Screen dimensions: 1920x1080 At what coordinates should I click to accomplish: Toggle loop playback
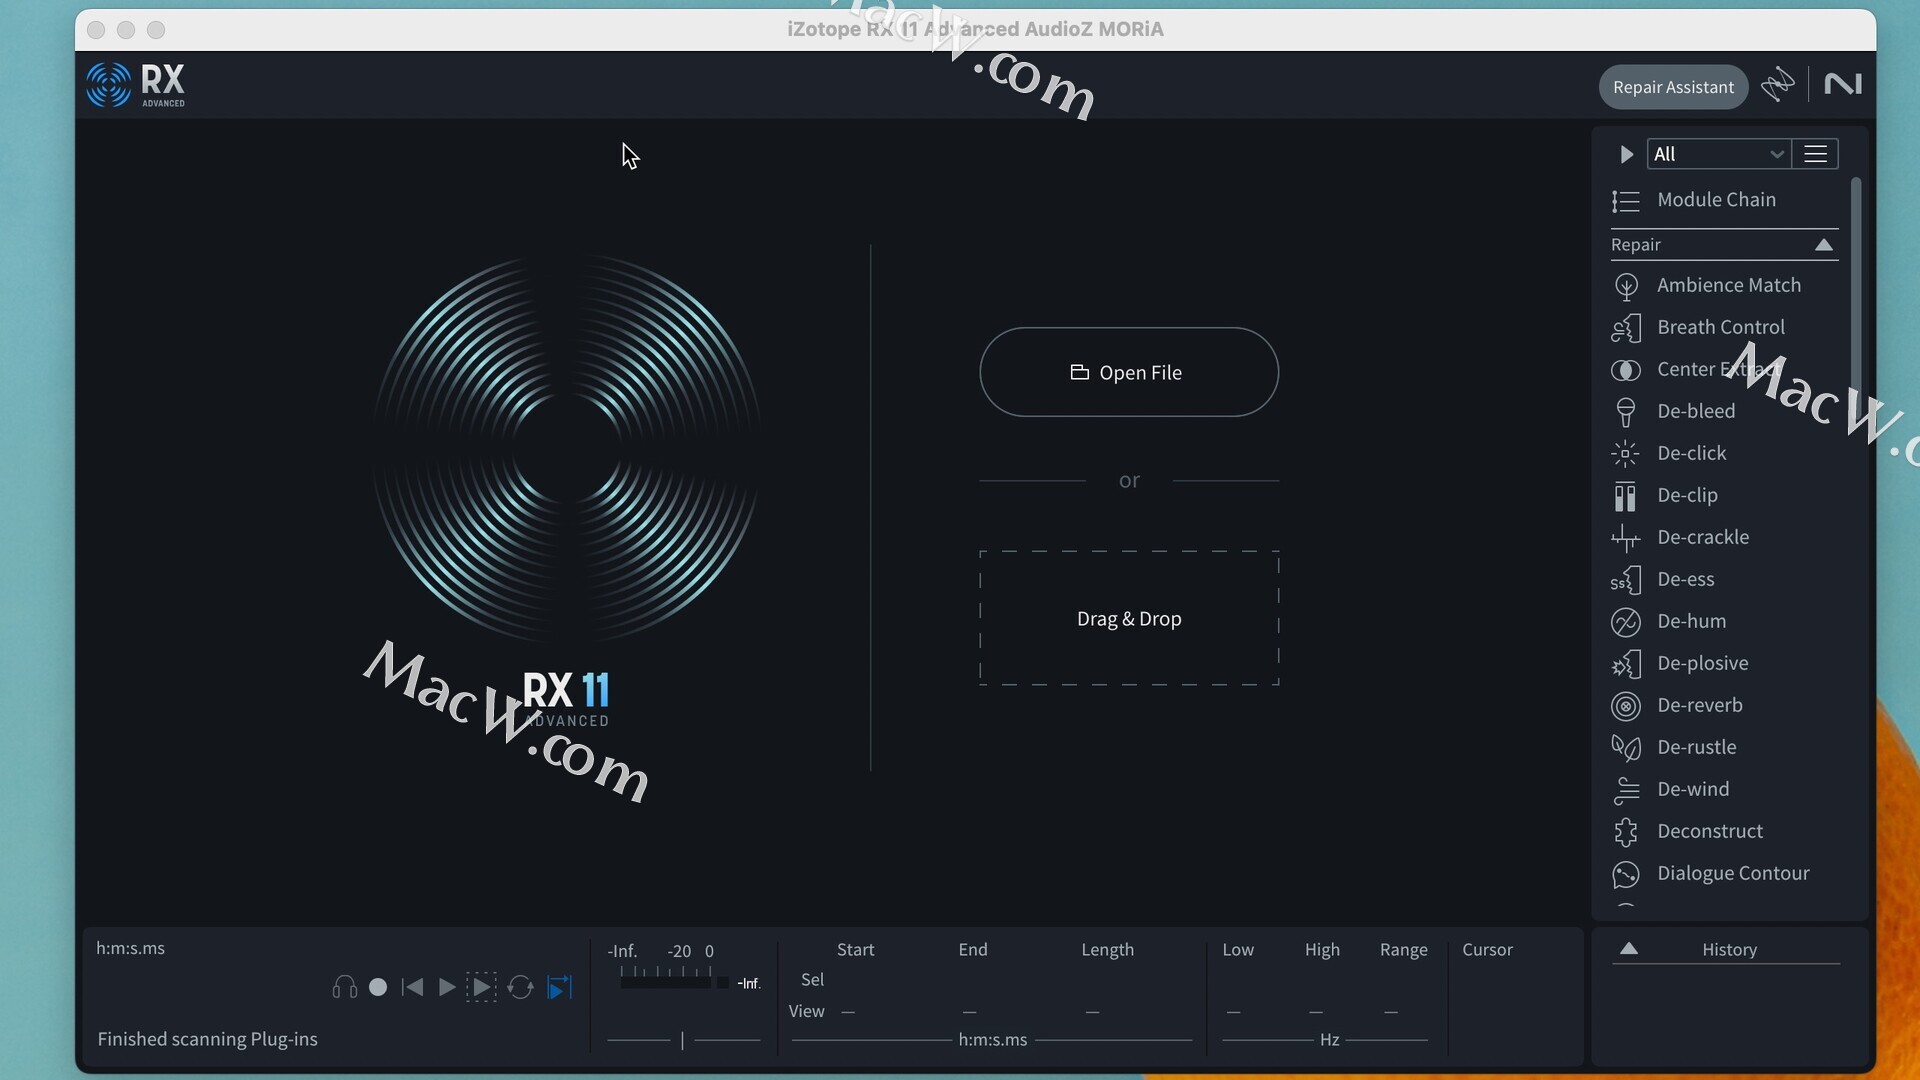point(520,987)
